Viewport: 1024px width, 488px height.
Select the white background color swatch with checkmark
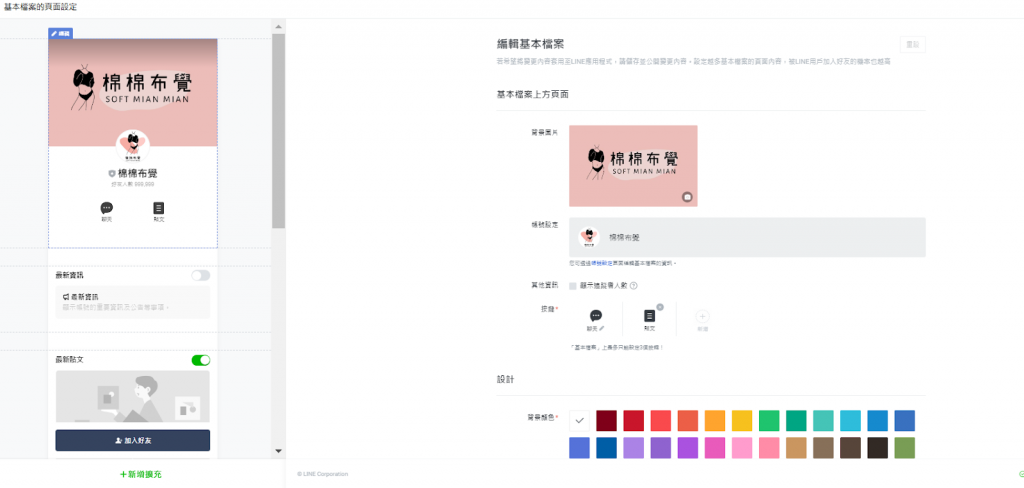click(579, 421)
